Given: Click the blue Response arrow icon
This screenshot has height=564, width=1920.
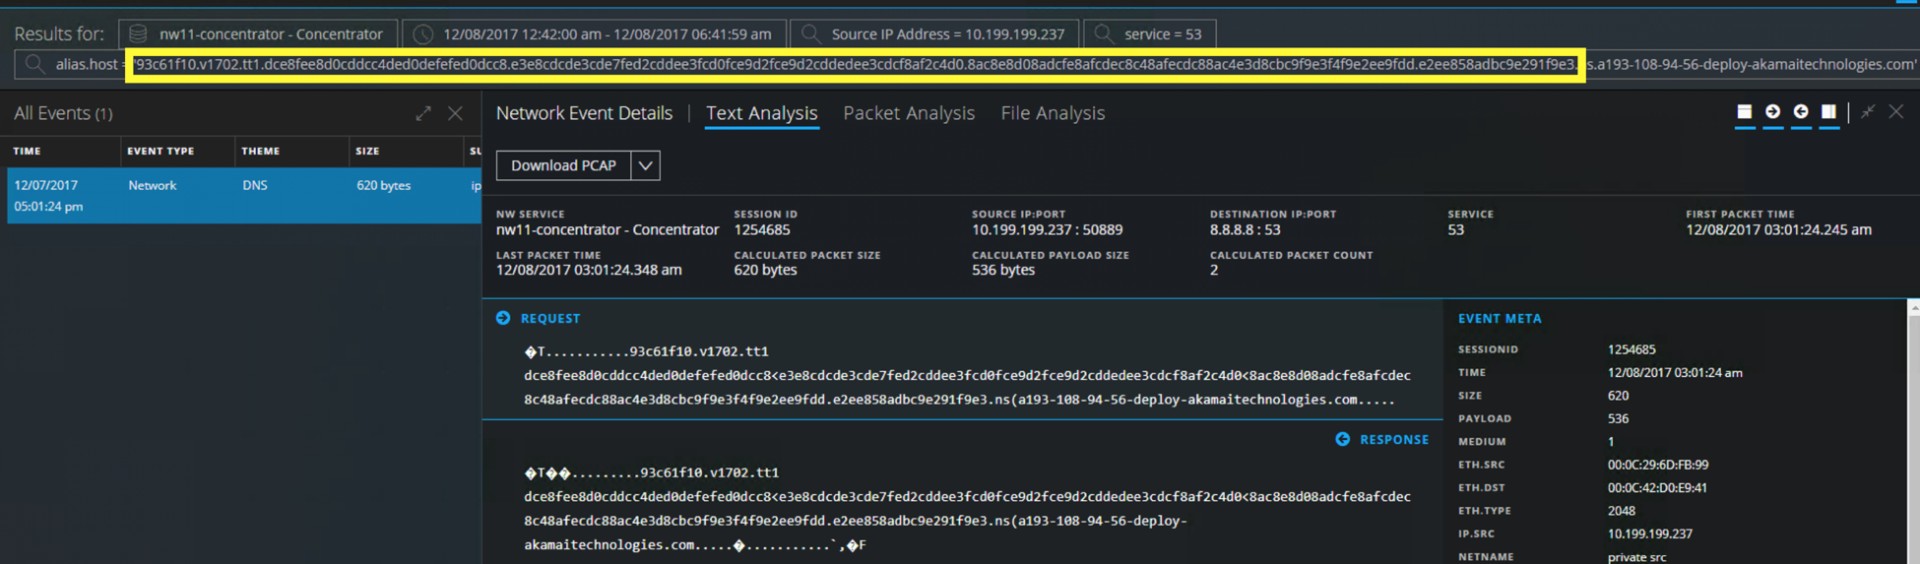Looking at the screenshot, I should pos(1342,439).
